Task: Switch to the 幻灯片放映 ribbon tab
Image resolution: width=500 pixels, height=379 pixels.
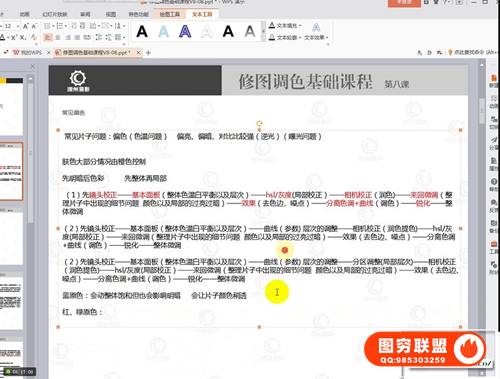Action: 55,14
